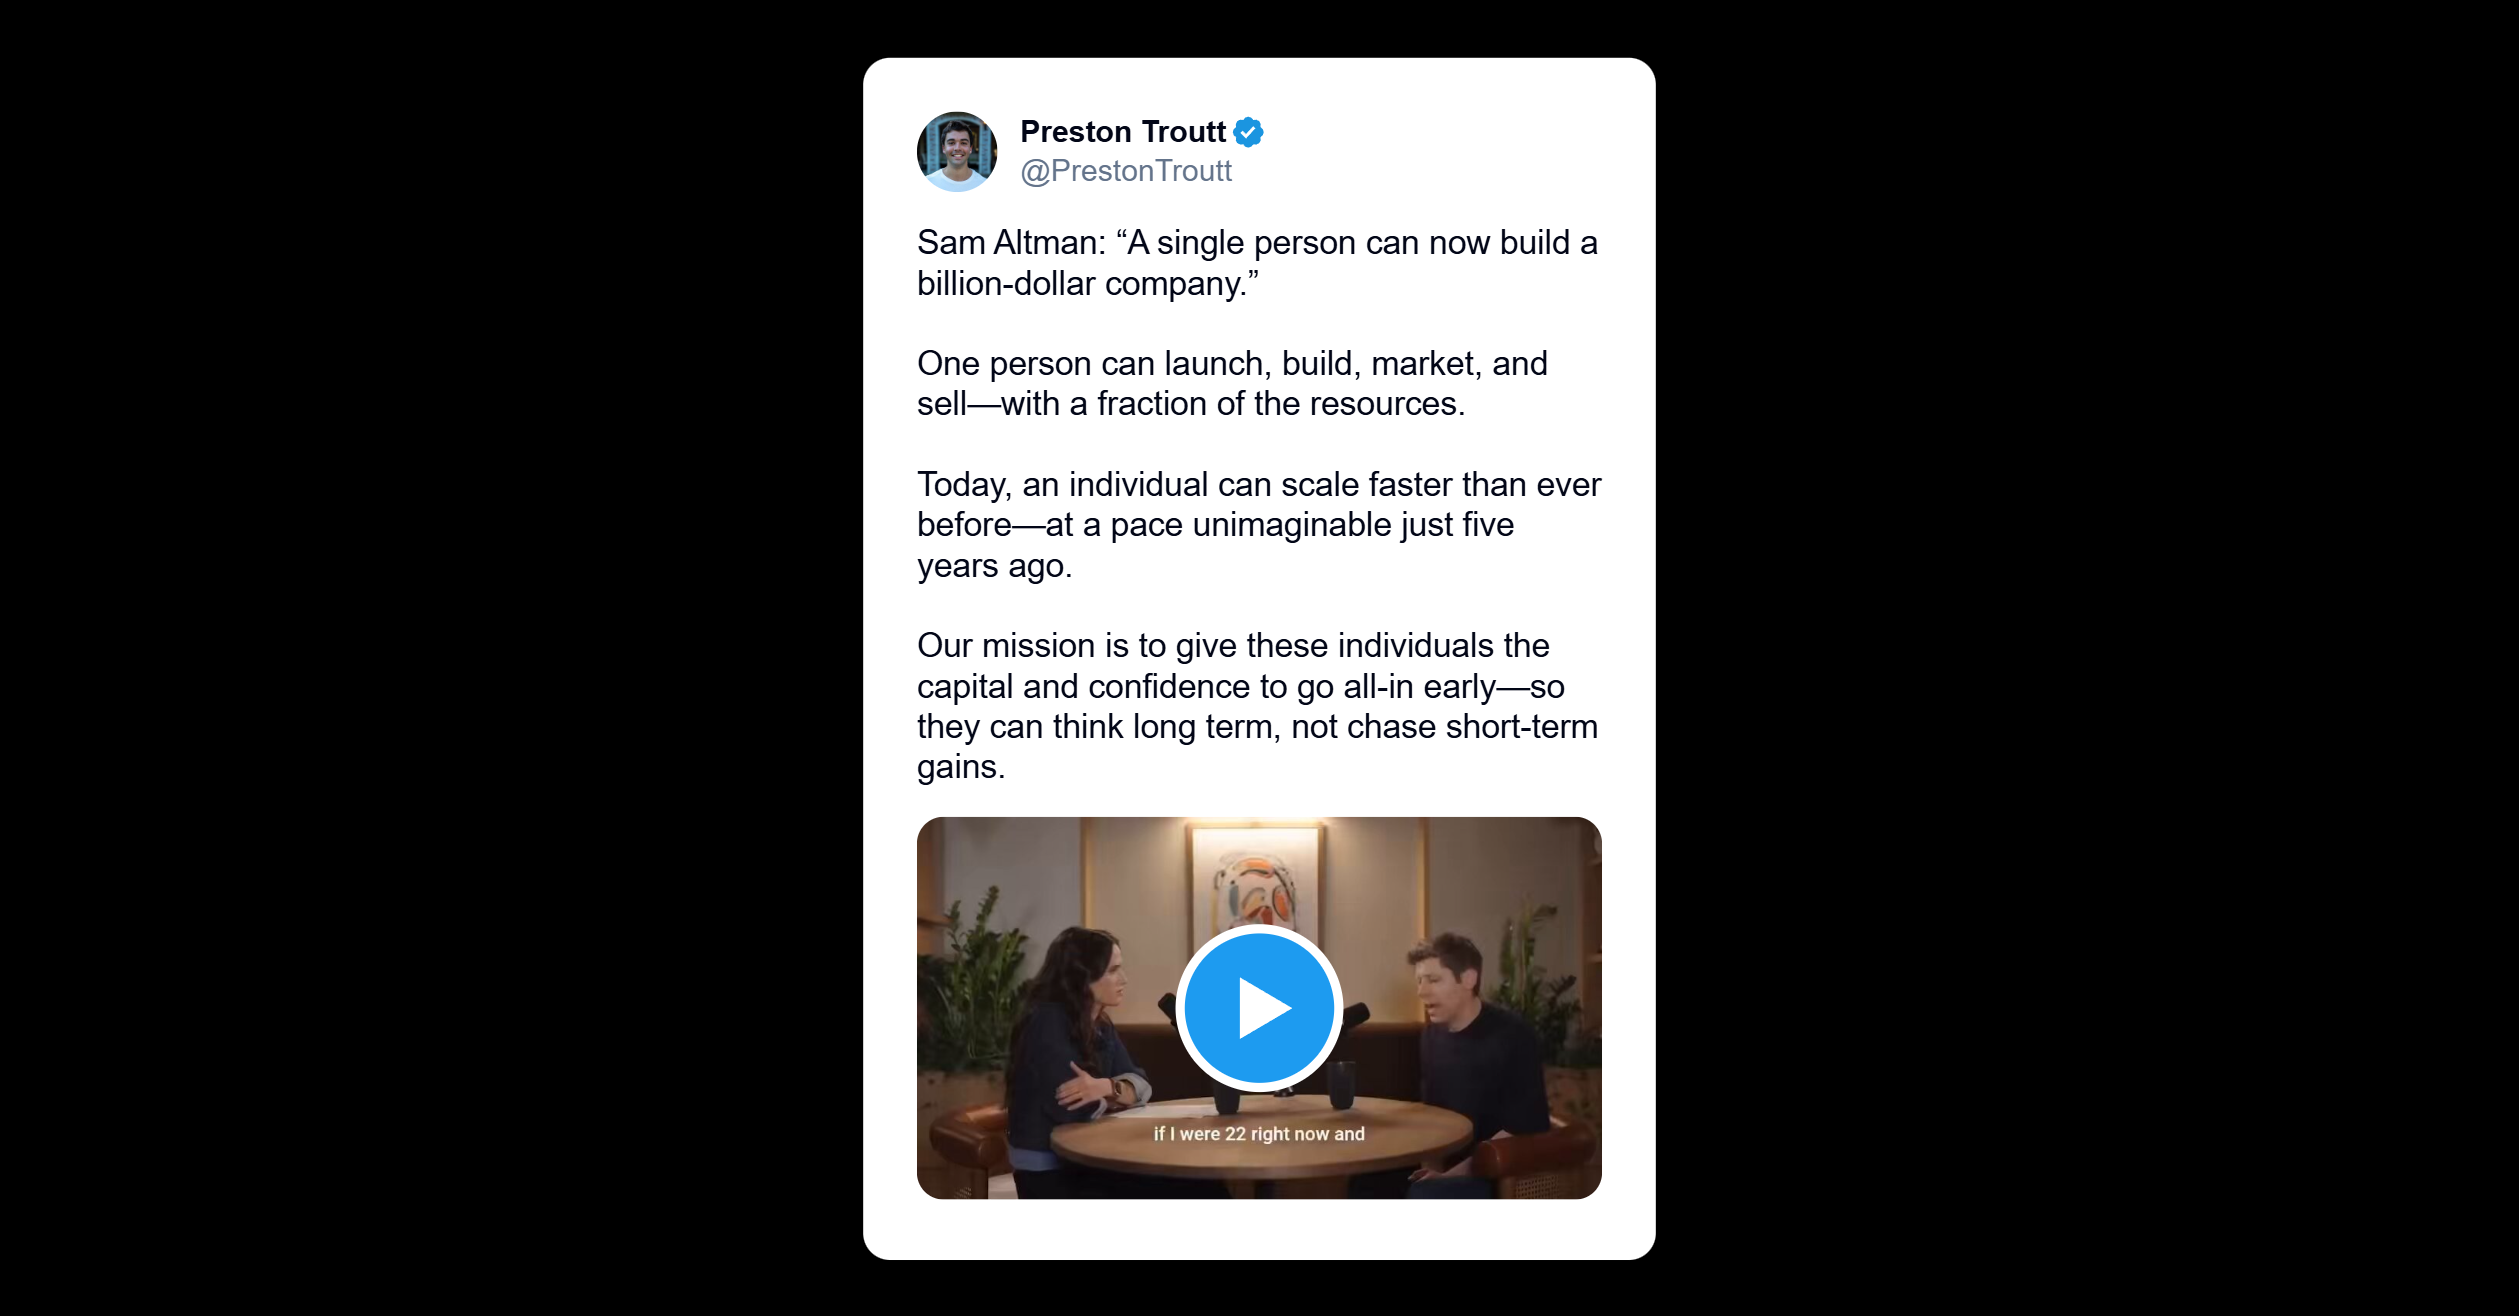Click the "Today, an individual can scale" paragraph

pos(1259,525)
